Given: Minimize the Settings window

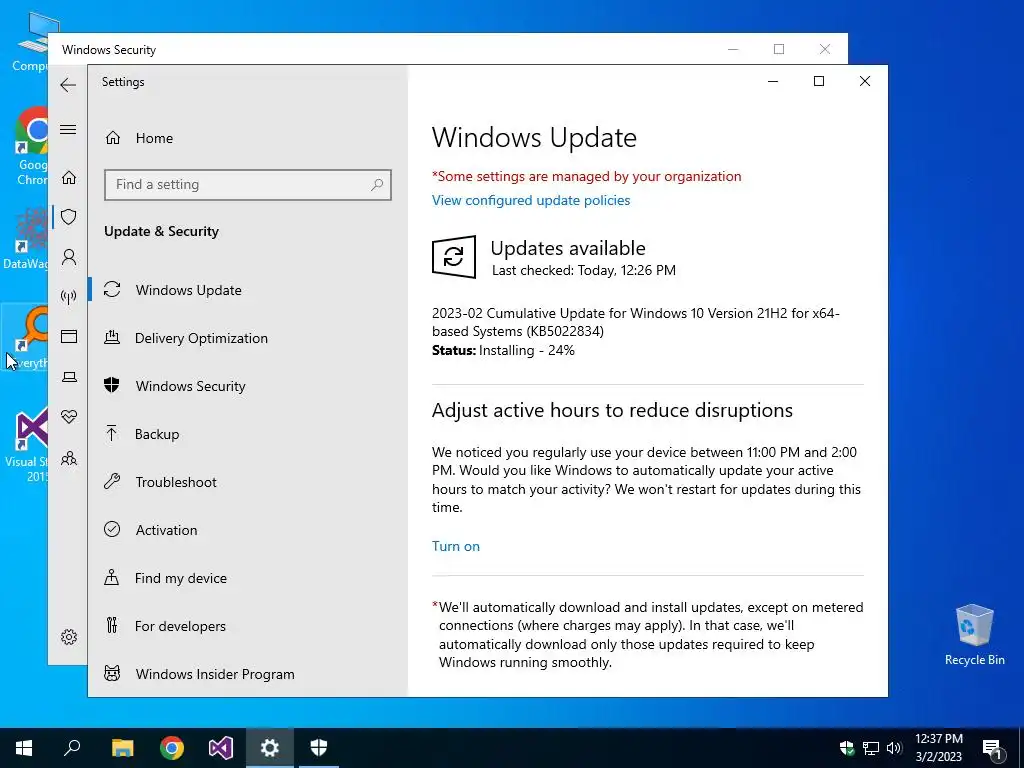Looking at the screenshot, I should (773, 81).
